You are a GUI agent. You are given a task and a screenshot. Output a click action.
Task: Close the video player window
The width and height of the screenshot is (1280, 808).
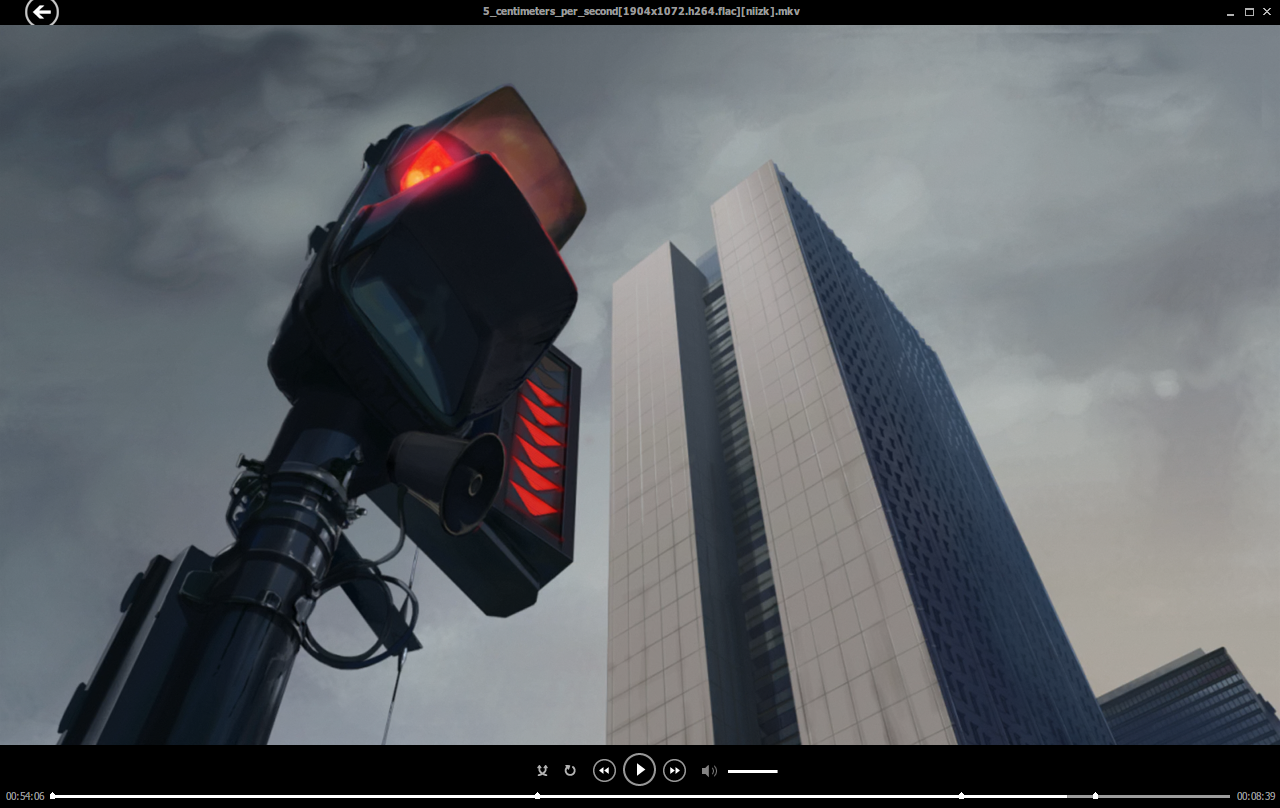click(x=1267, y=12)
